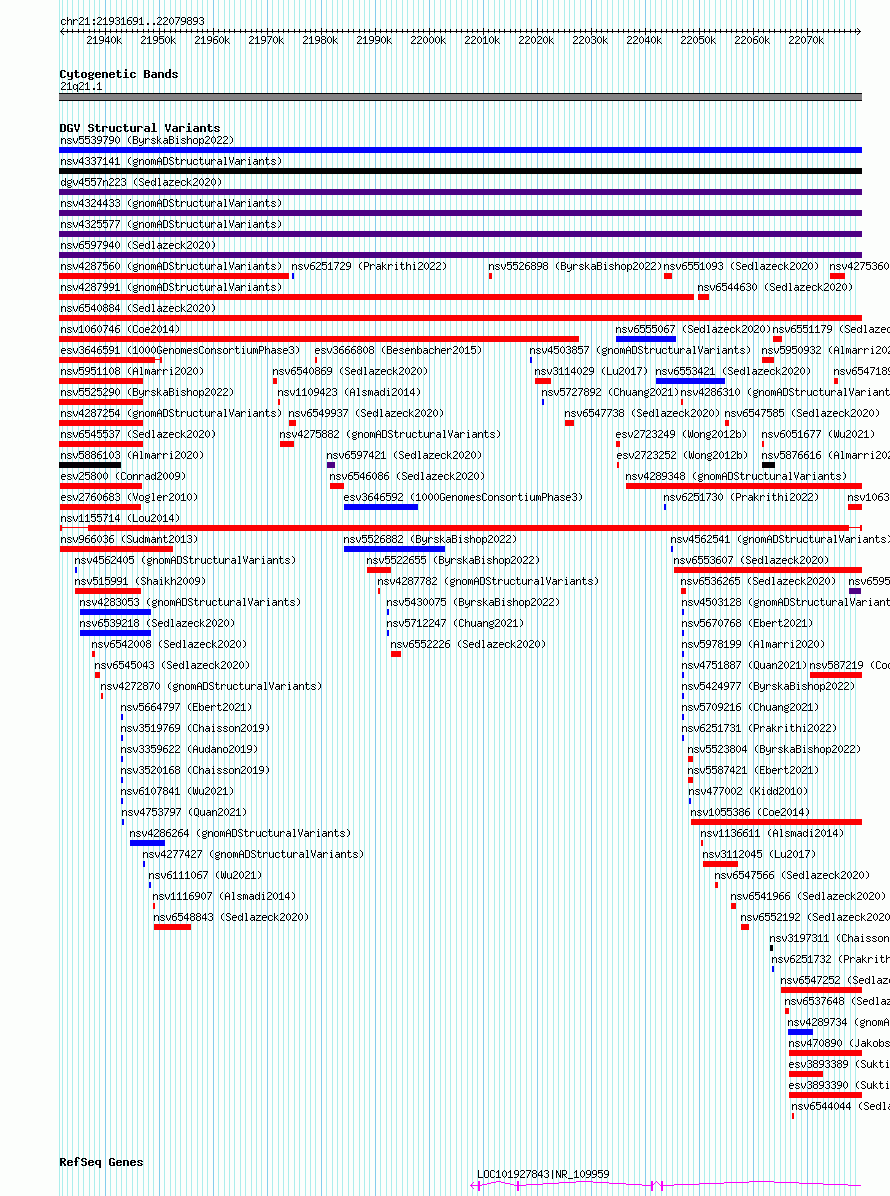Screen dimensions: 890x1196
Task: Click nsv3114029 (Lu2017) label
Action: 591,371
